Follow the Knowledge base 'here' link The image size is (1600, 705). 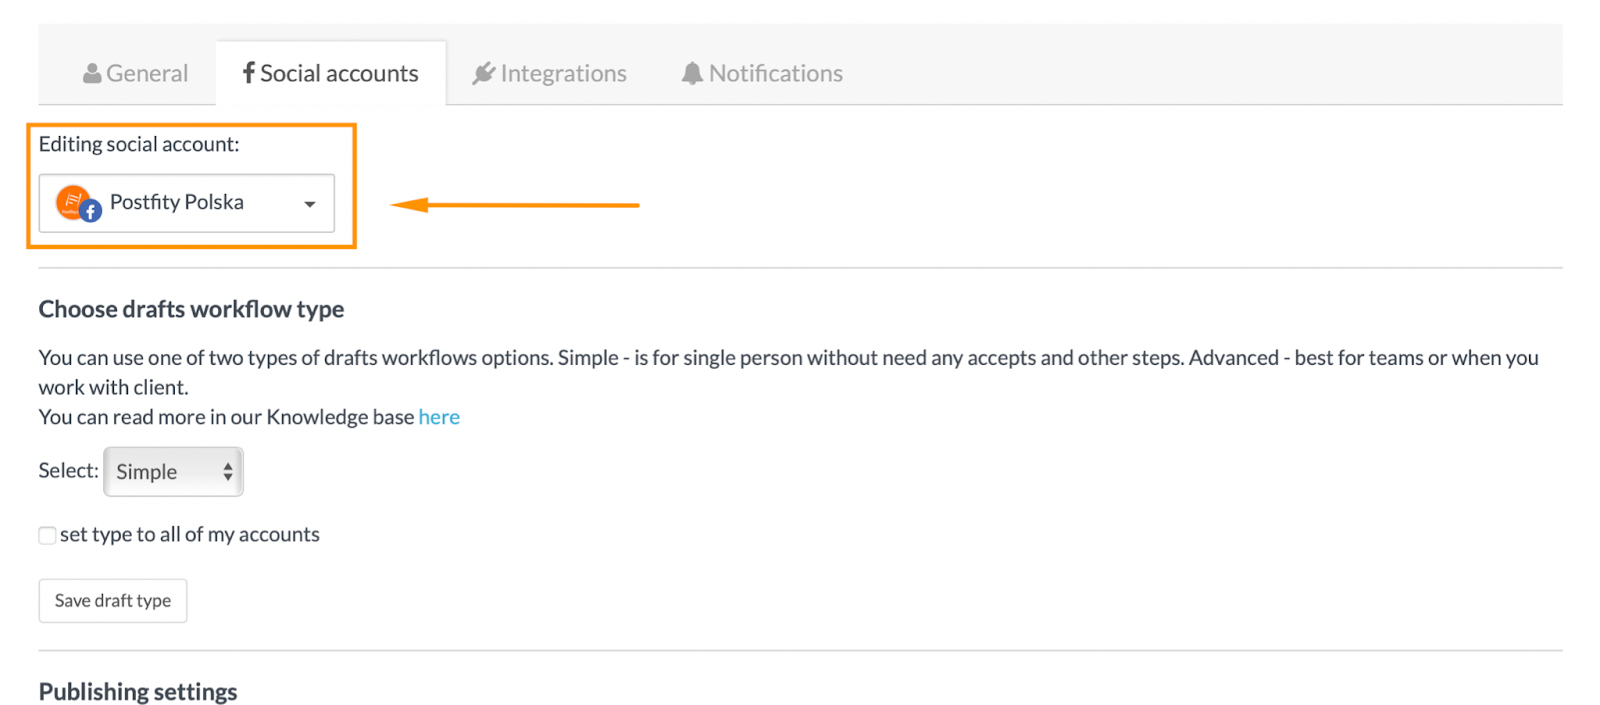point(439,417)
